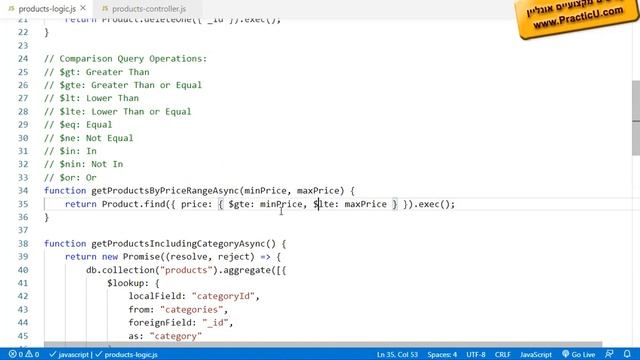
Task: Select the JavaScript language mode
Action: [x=536, y=354]
